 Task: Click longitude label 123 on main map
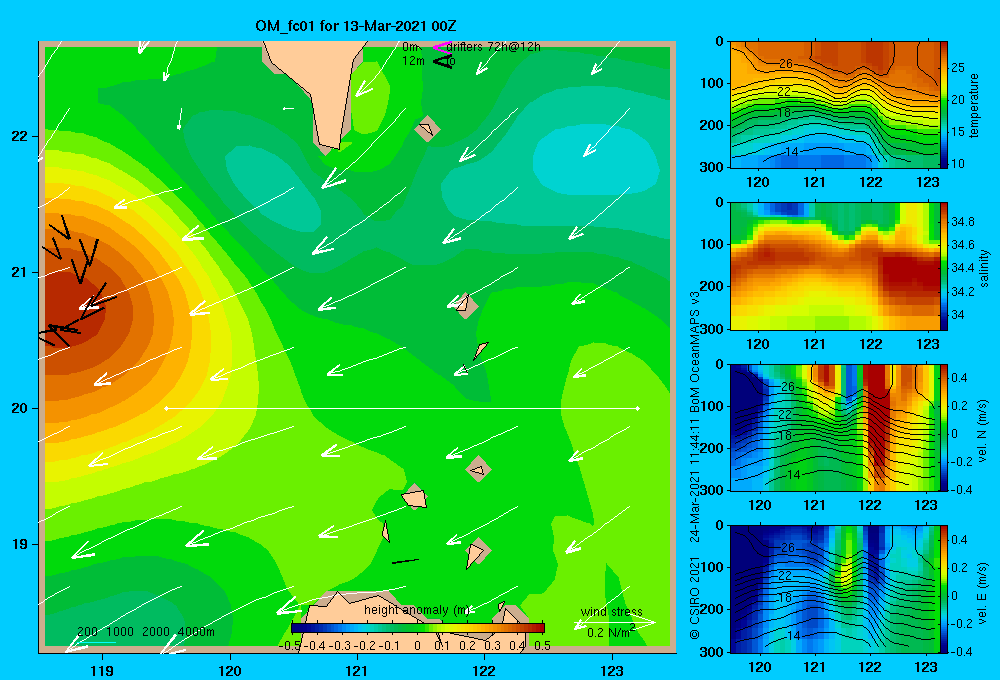coord(612,670)
